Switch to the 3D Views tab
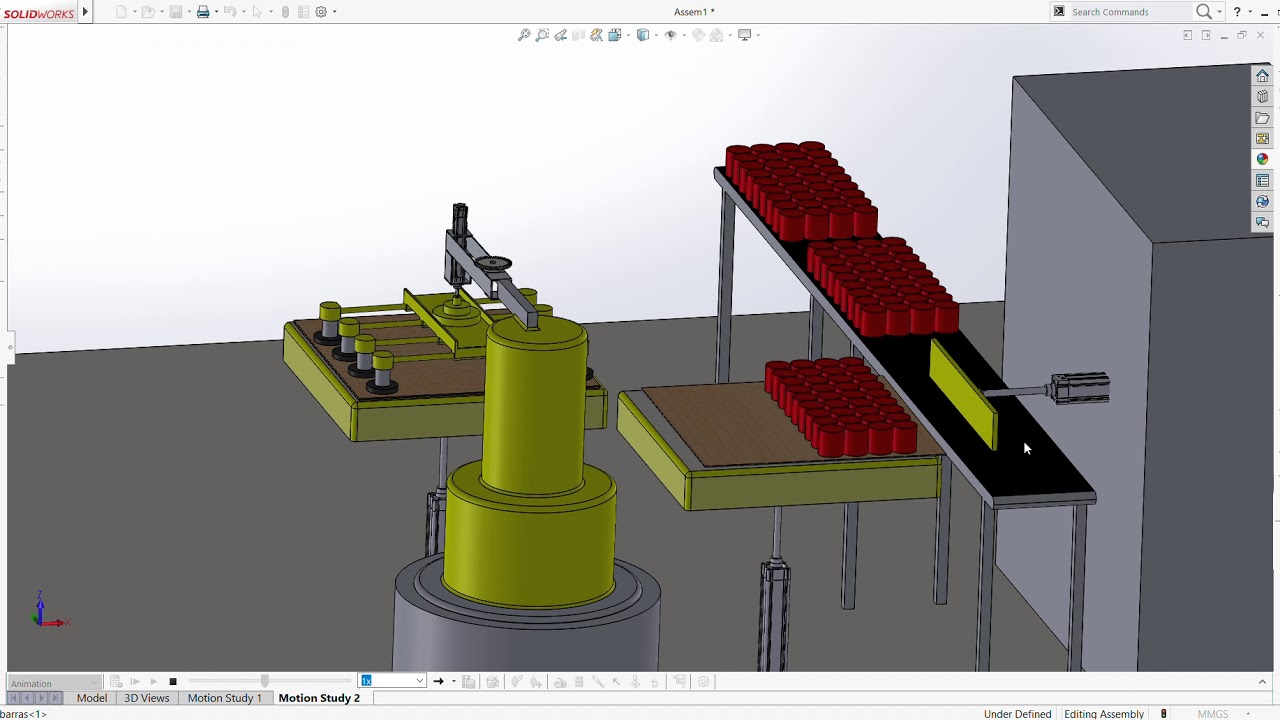The width and height of the screenshot is (1280, 720). [x=147, y=698]
